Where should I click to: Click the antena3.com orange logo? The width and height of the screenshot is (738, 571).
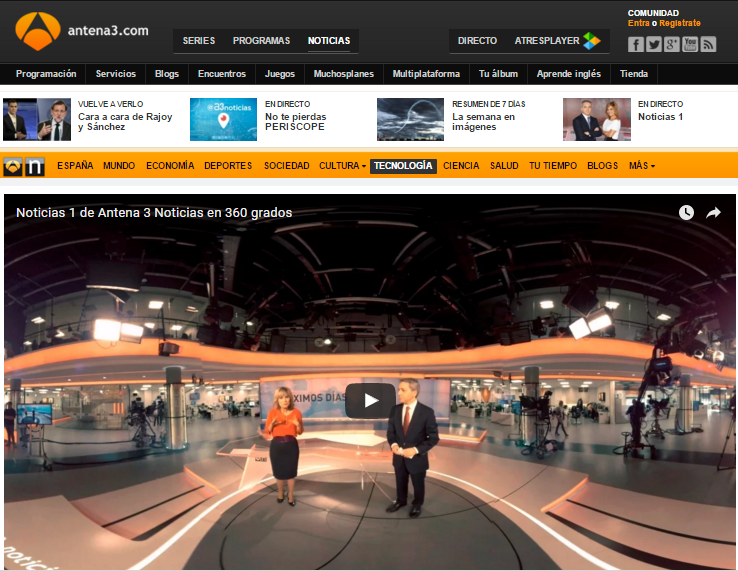coord(38,31)
